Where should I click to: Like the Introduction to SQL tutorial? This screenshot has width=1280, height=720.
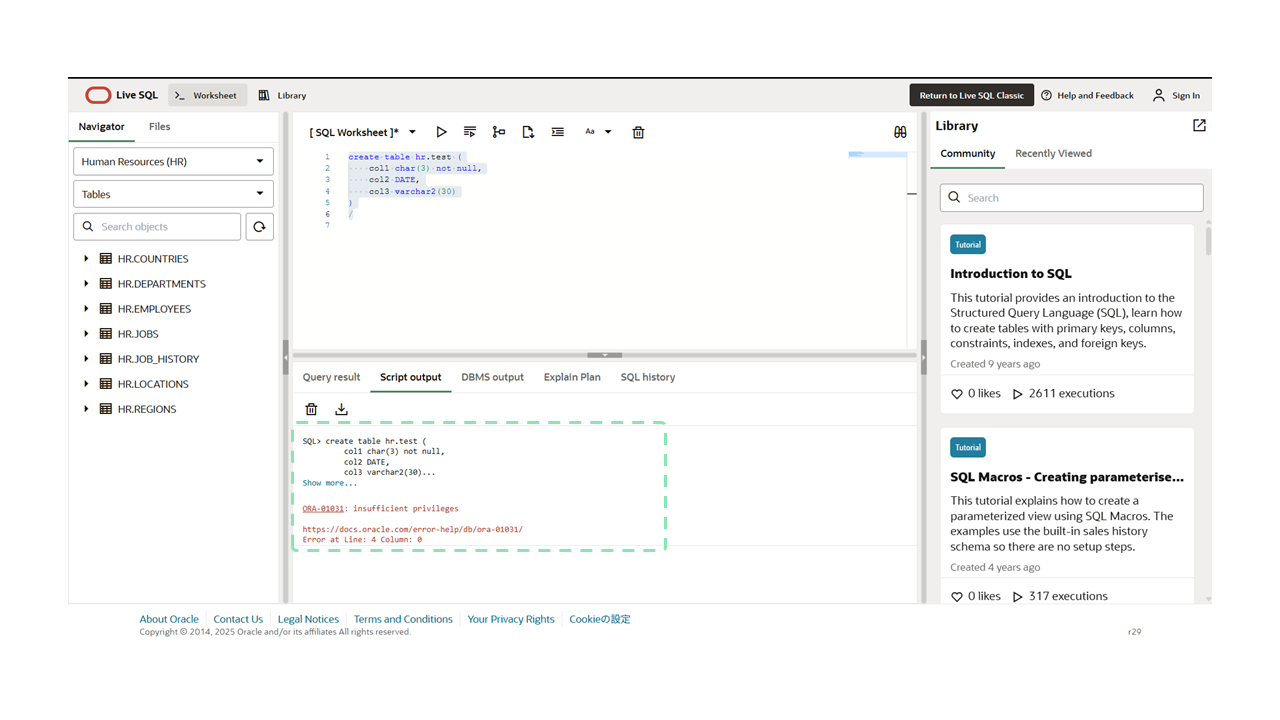click(957, 394)
